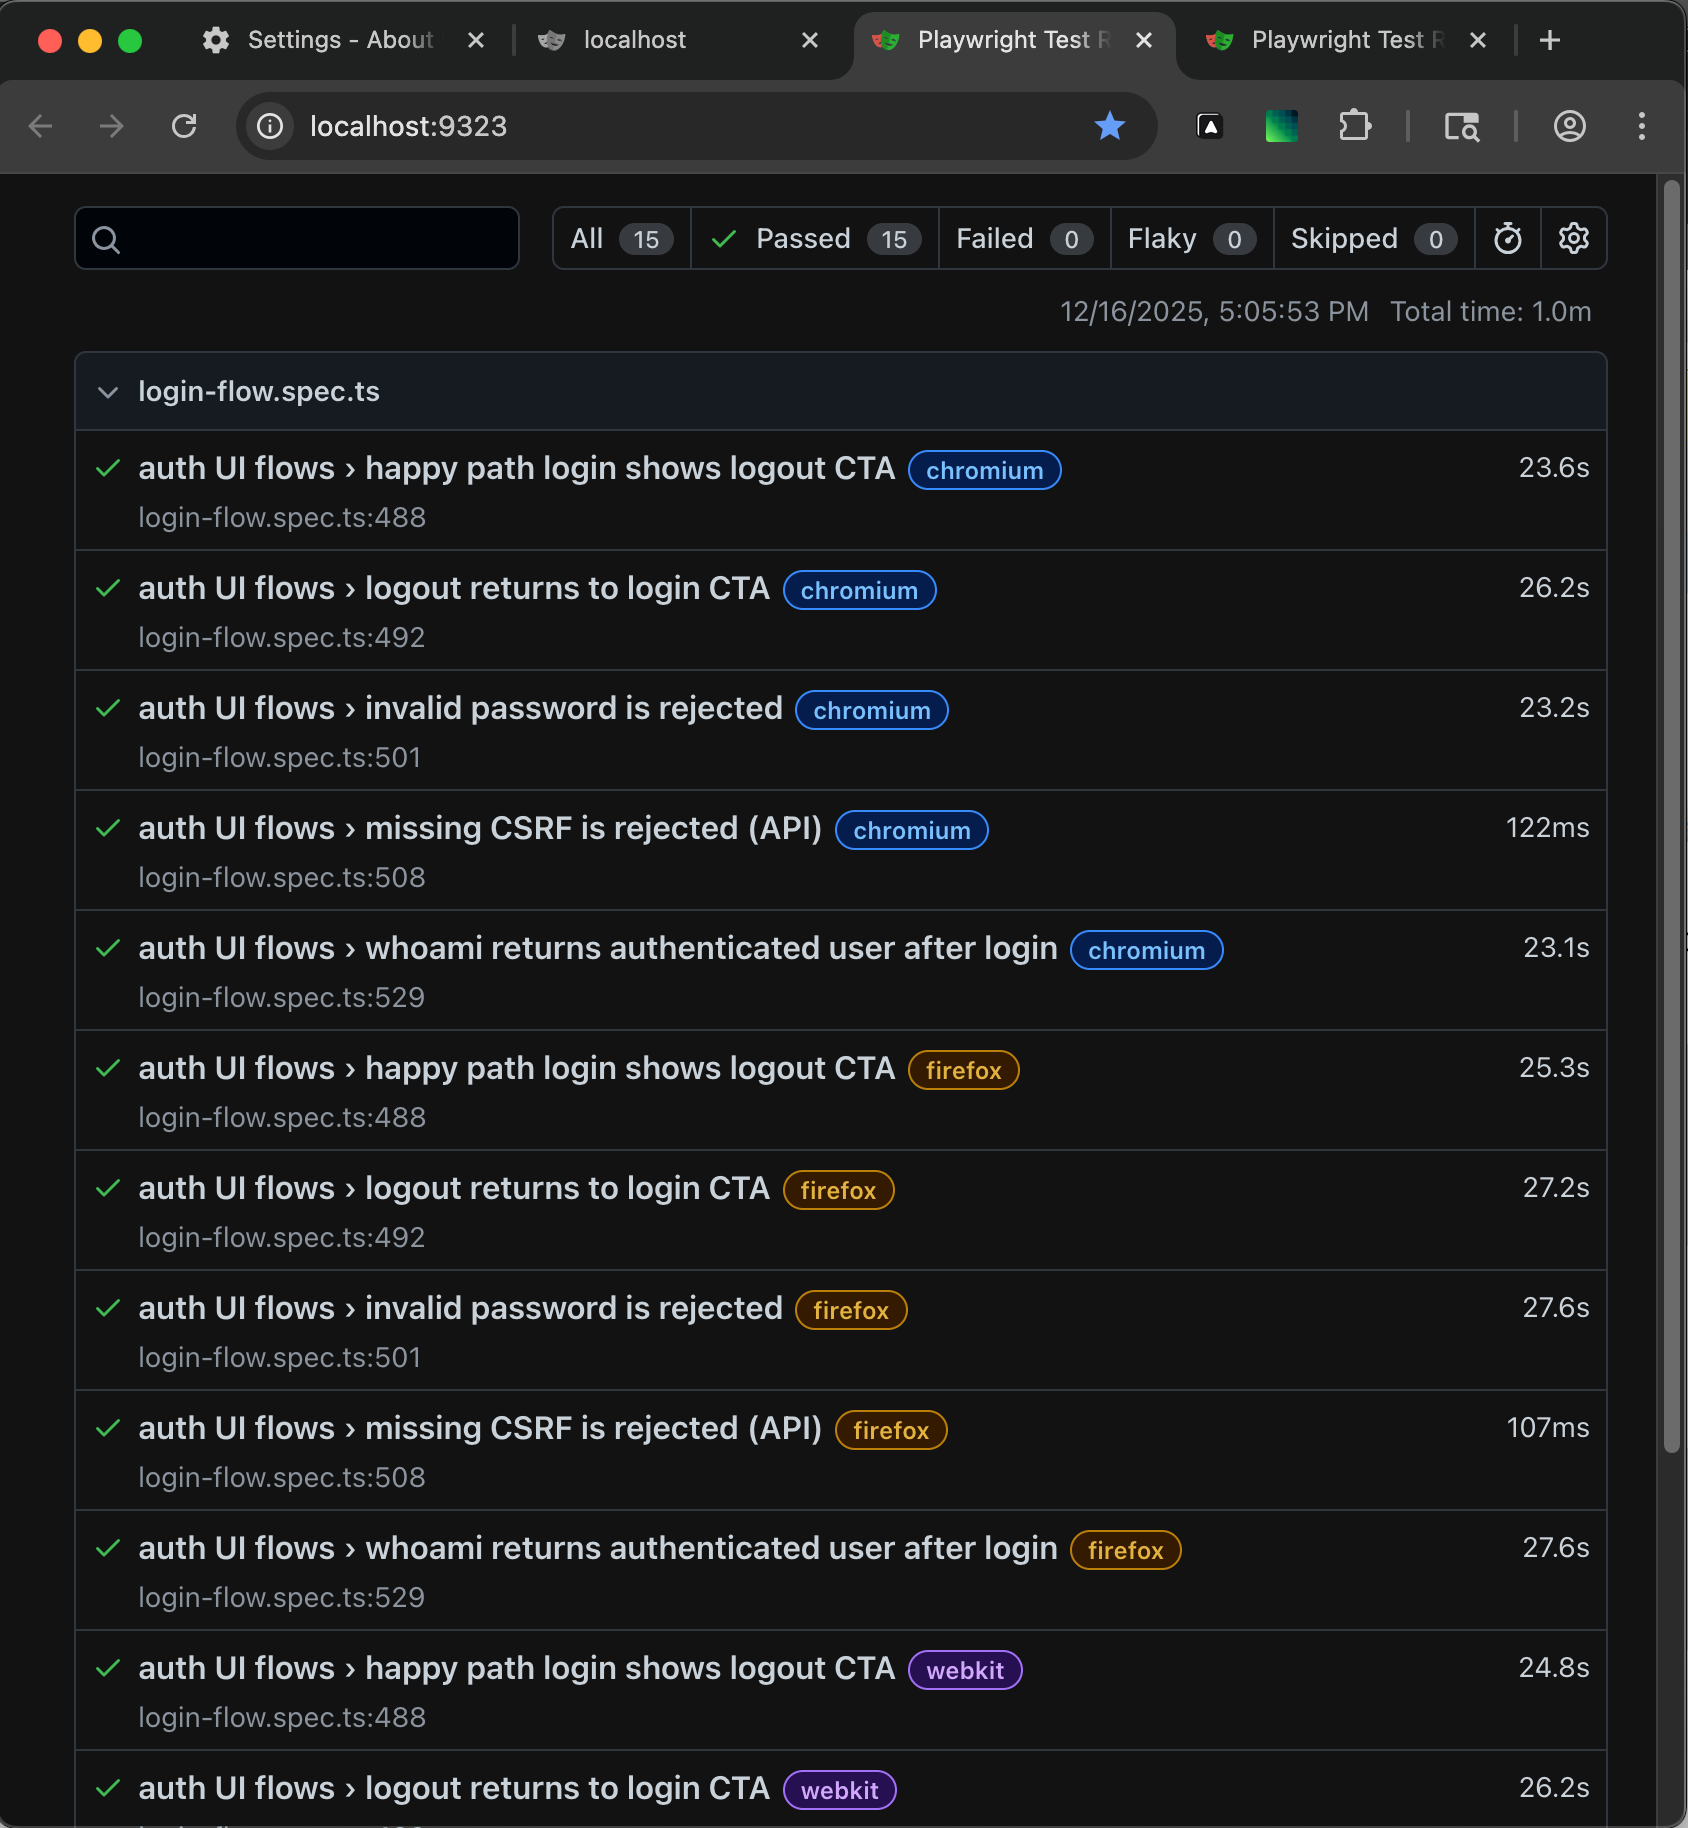
Task: Collapse the login-flow.spec.ts group
Action: (108, 392)
